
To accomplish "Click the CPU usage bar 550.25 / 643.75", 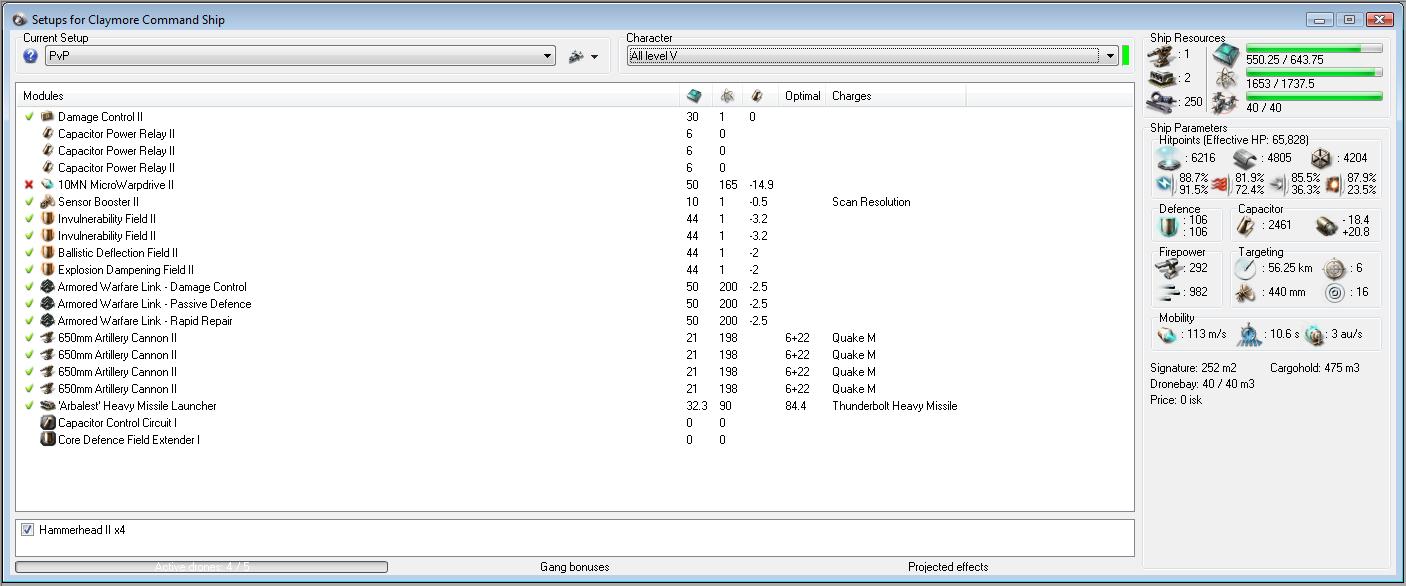I will [x=1314, y=49].
